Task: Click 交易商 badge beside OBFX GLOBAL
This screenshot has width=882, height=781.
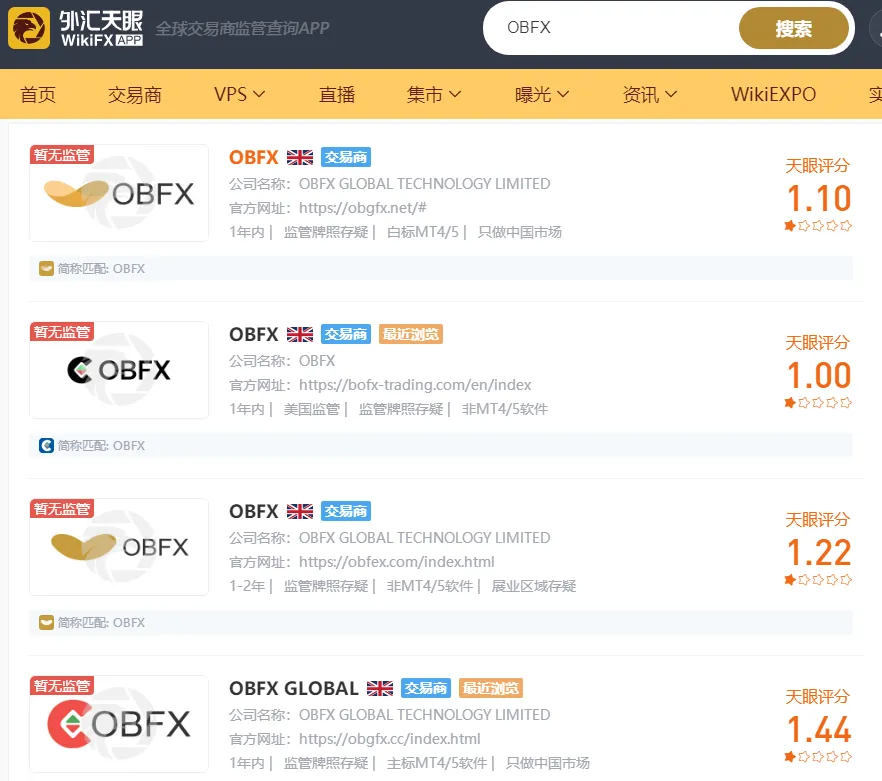Action: [426, 689]
